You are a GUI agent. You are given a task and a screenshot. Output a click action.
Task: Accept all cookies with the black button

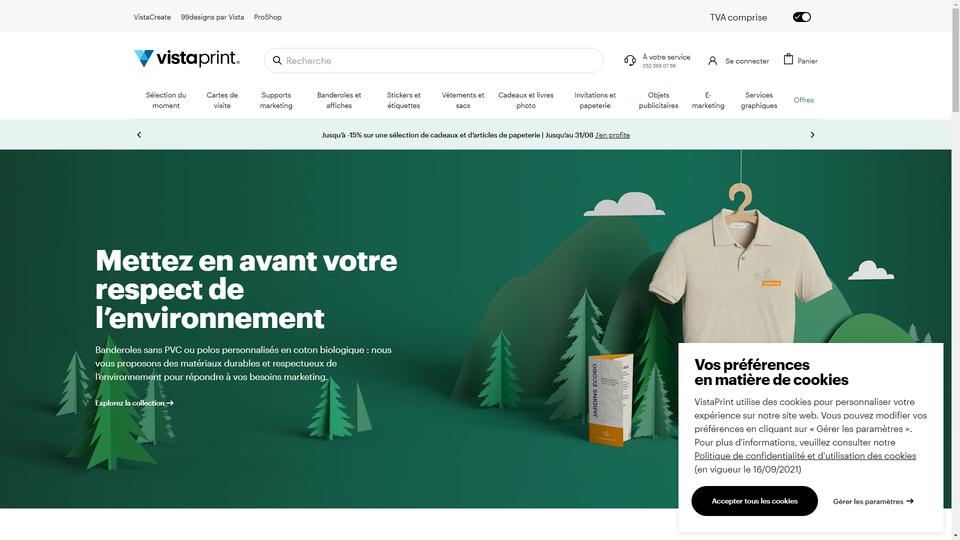754,501
